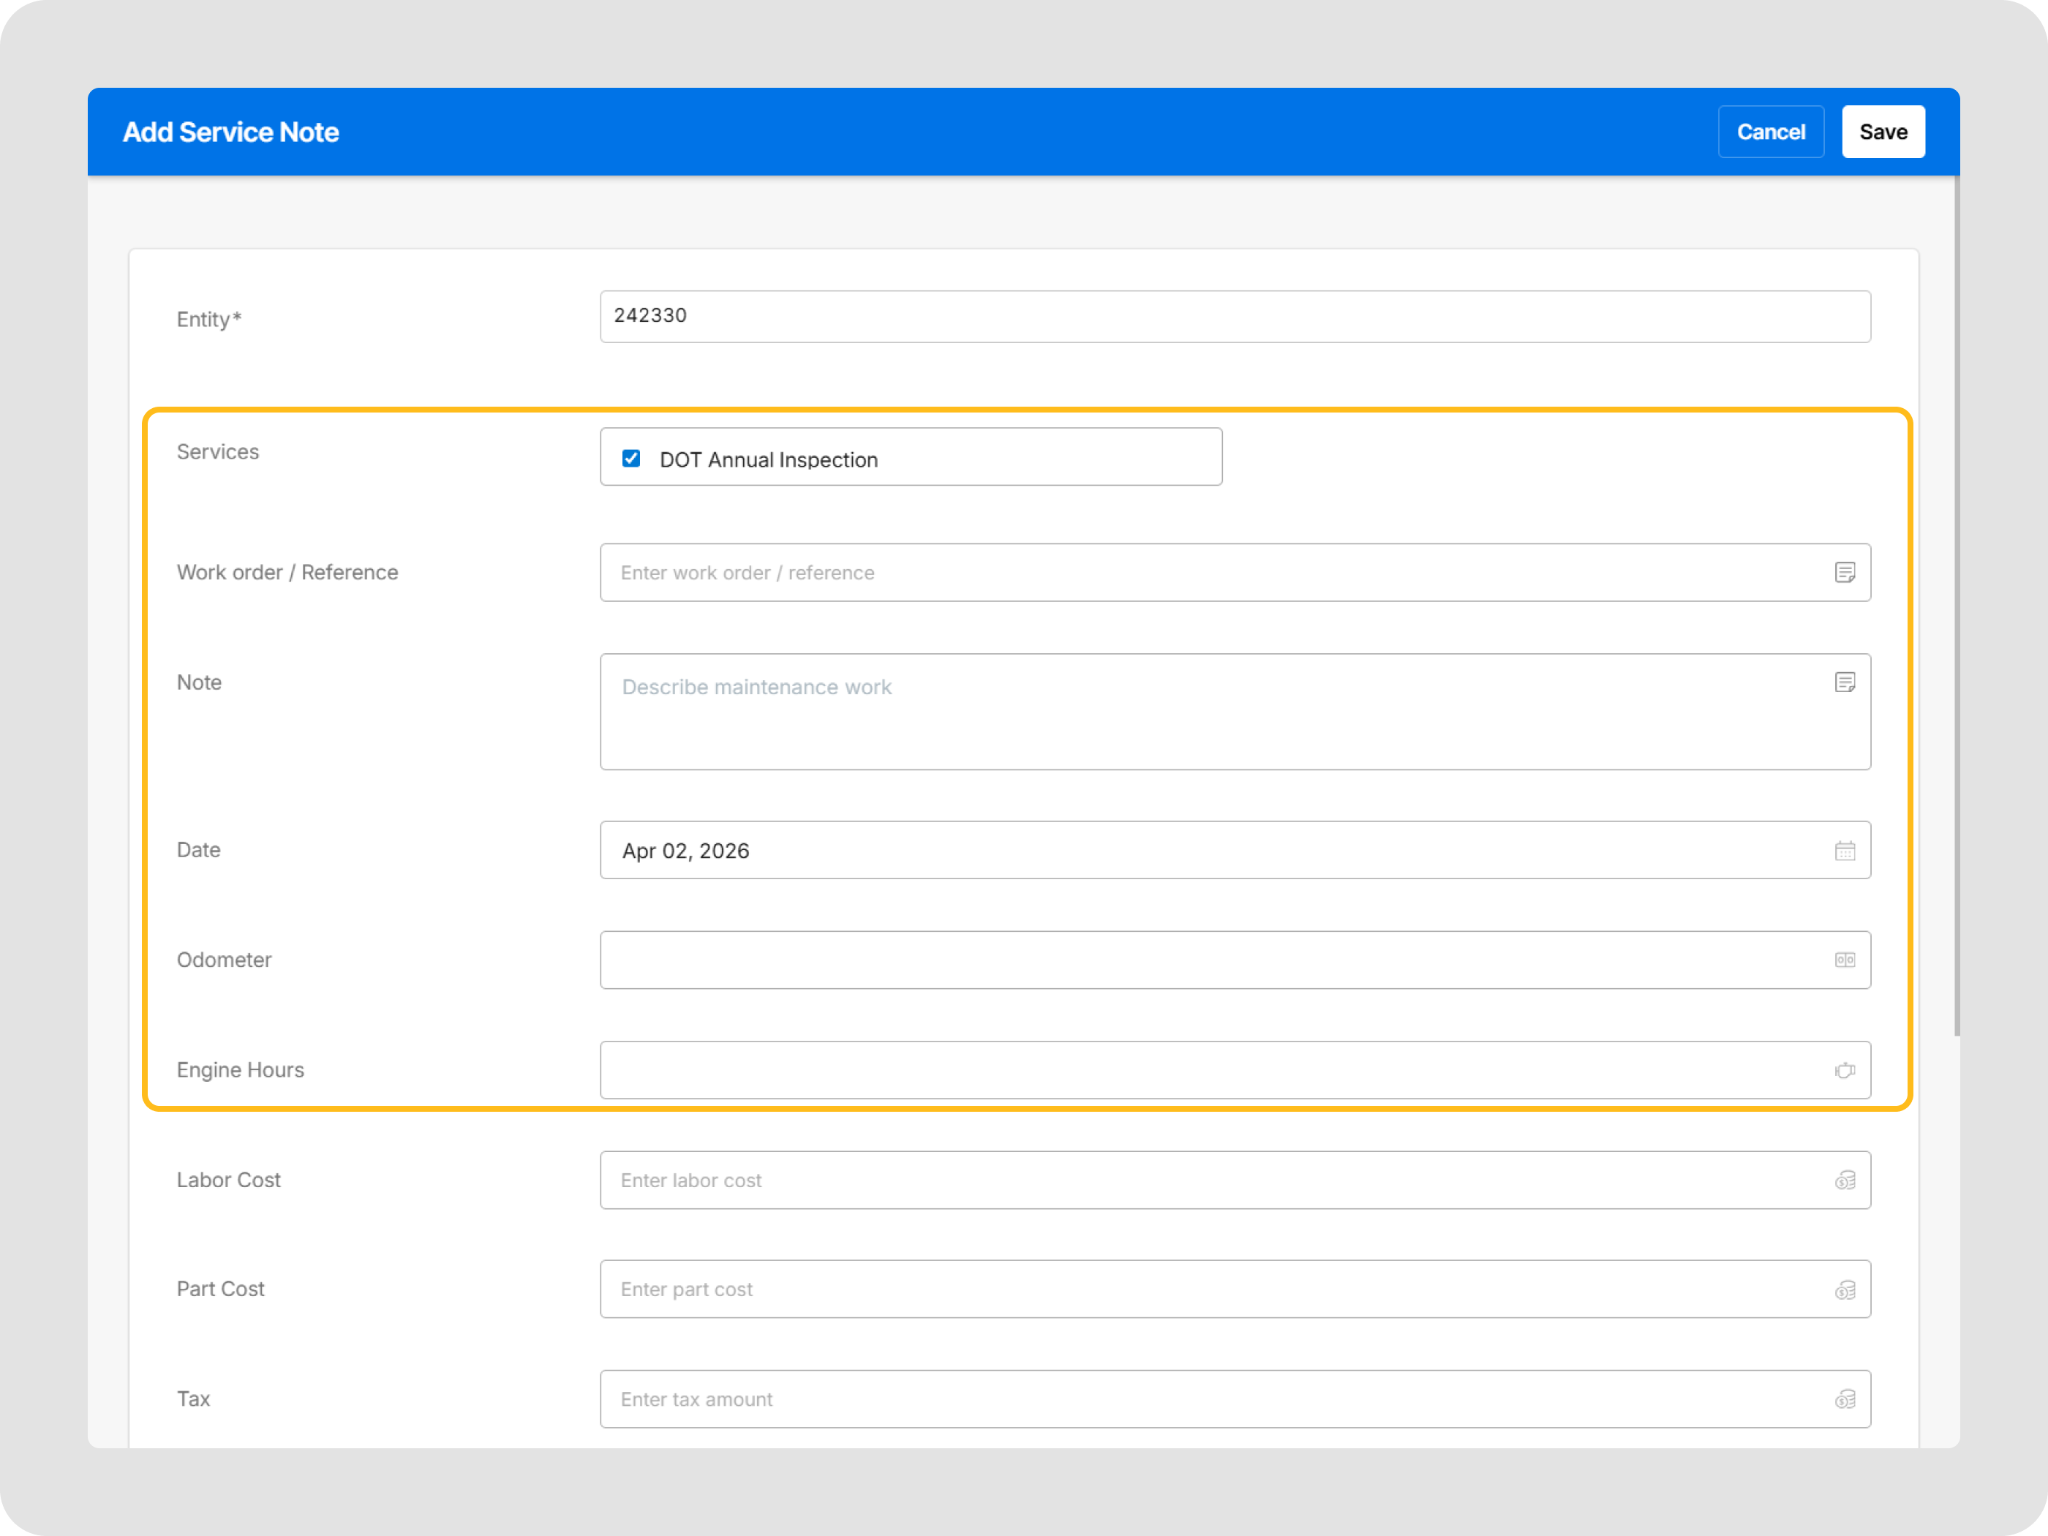This screenshot has height=1536, width=2048.
Task: Uncheck the DOT Annual Inspection checkbox
Action: coord(631,458)
